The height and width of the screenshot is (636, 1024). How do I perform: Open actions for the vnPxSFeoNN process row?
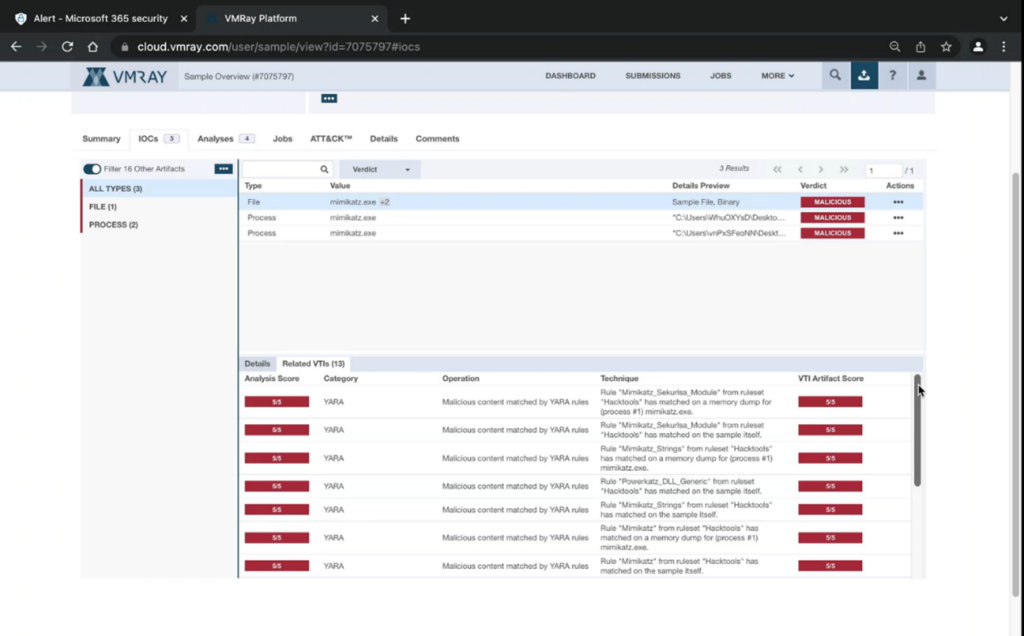coord(898,233)
